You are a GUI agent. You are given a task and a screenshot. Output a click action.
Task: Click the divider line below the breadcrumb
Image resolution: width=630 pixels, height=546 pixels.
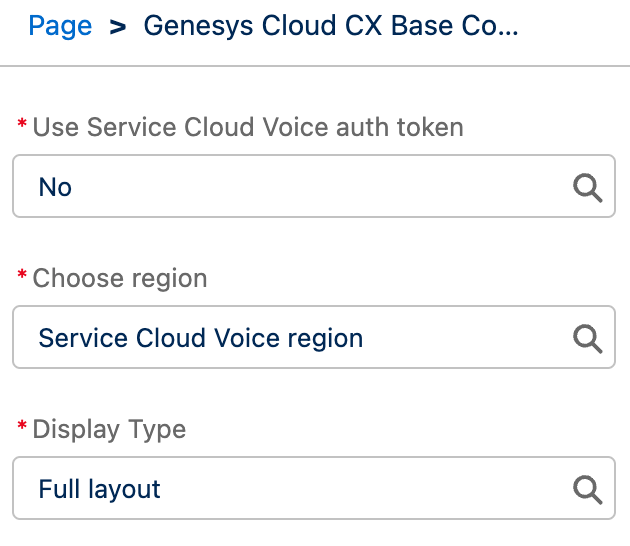[x=315, y=65]
